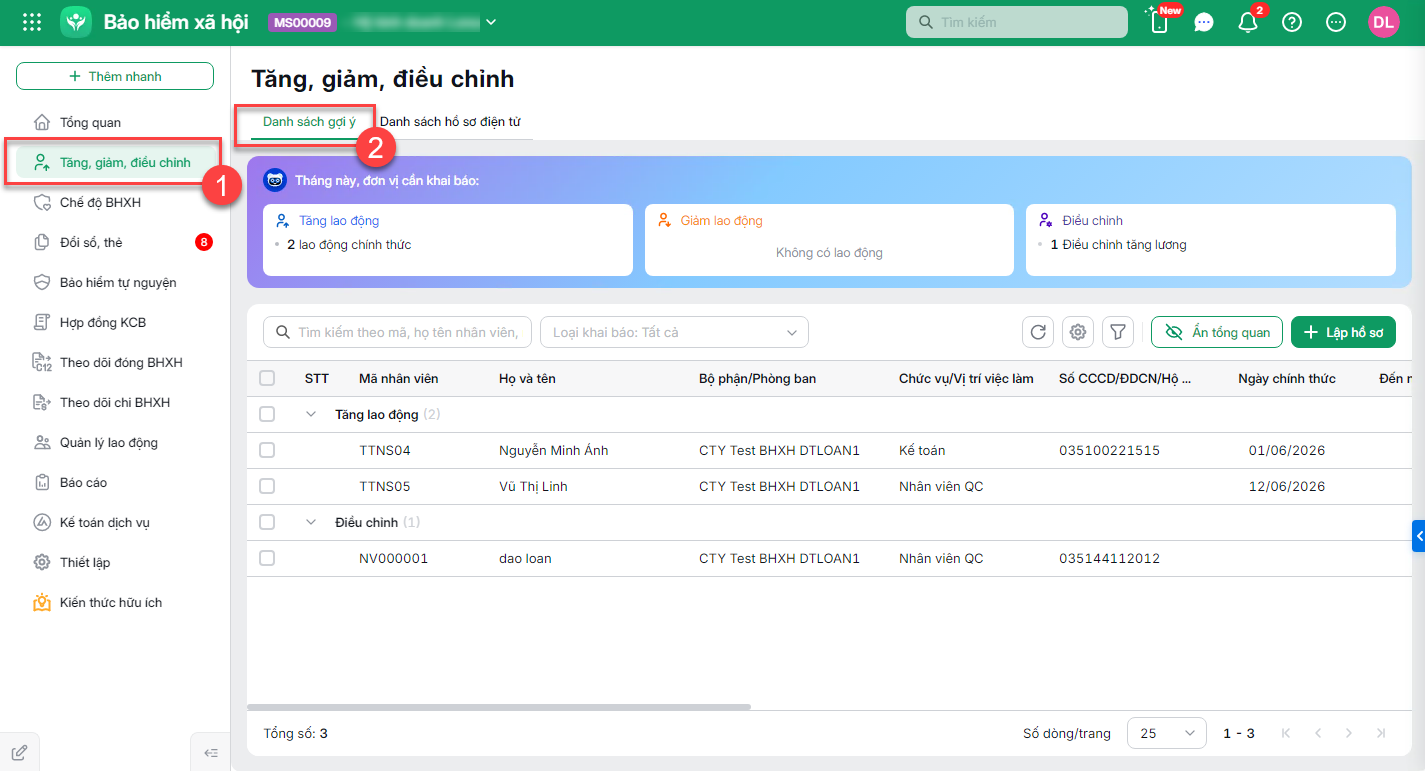Go to the next page

[x=1349, y=733]
